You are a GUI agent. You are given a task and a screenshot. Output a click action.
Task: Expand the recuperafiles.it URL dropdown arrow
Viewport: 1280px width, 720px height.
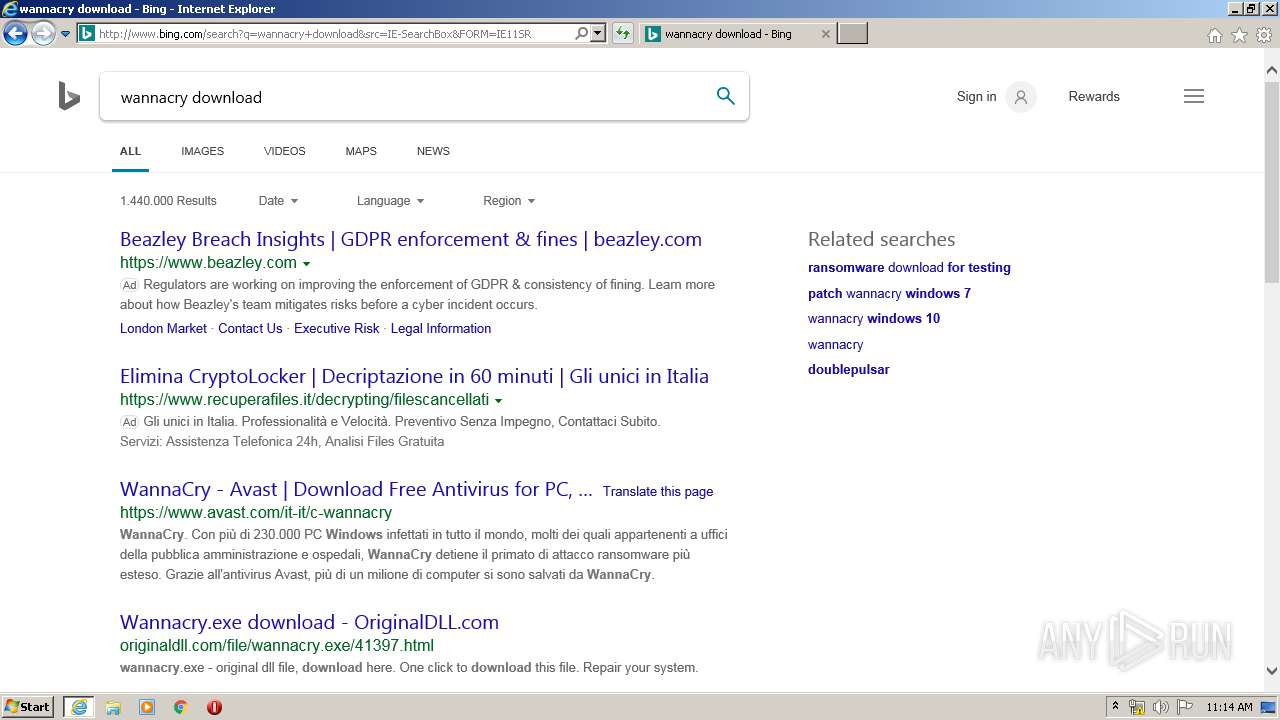498,401
